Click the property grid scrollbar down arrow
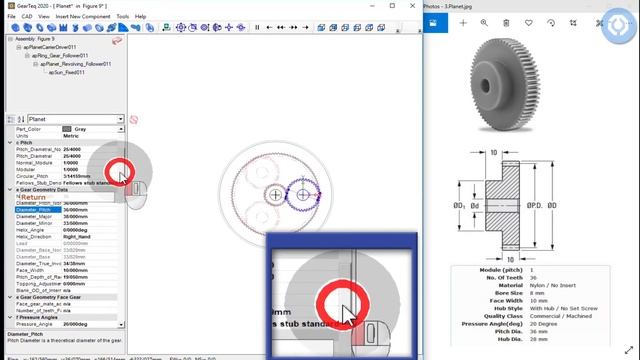 point(121,324)
